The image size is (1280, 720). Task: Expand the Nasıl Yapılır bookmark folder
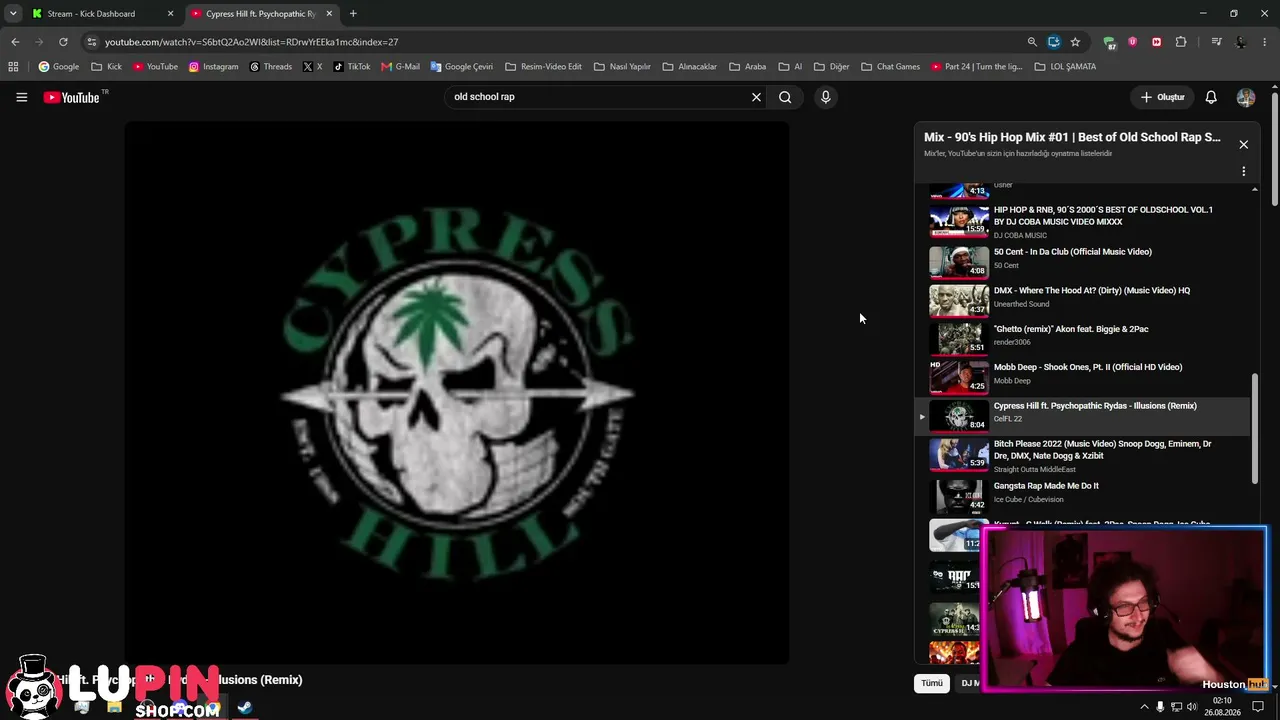[x=622, y=67]
